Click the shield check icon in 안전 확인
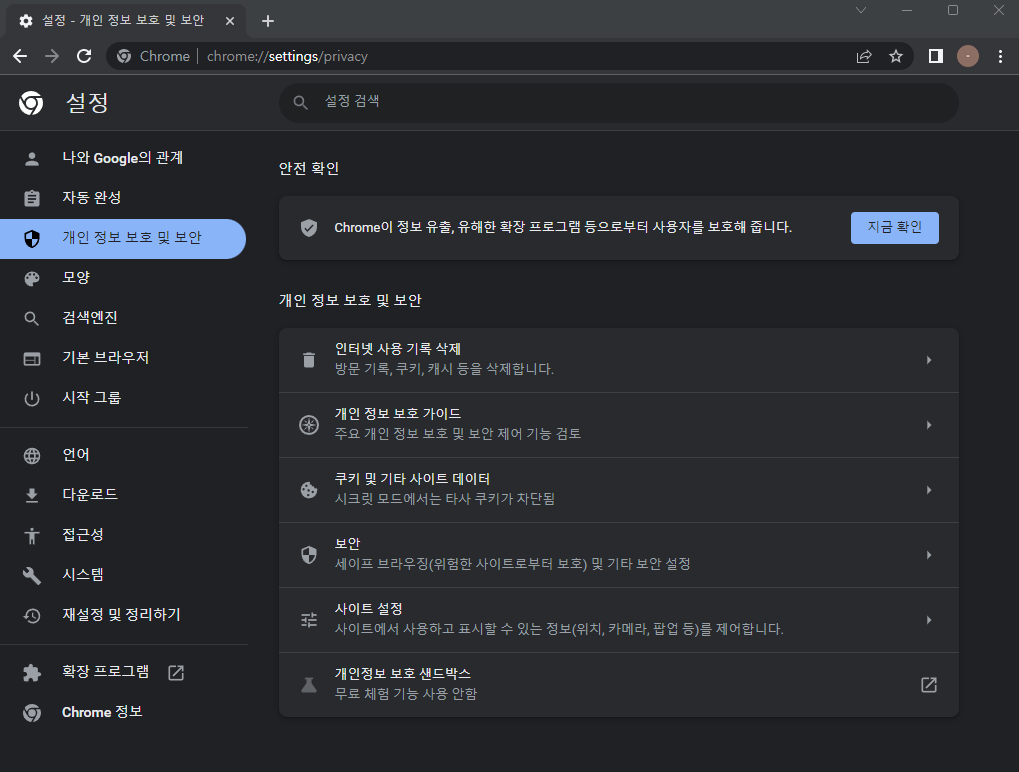 coord(309,227)
